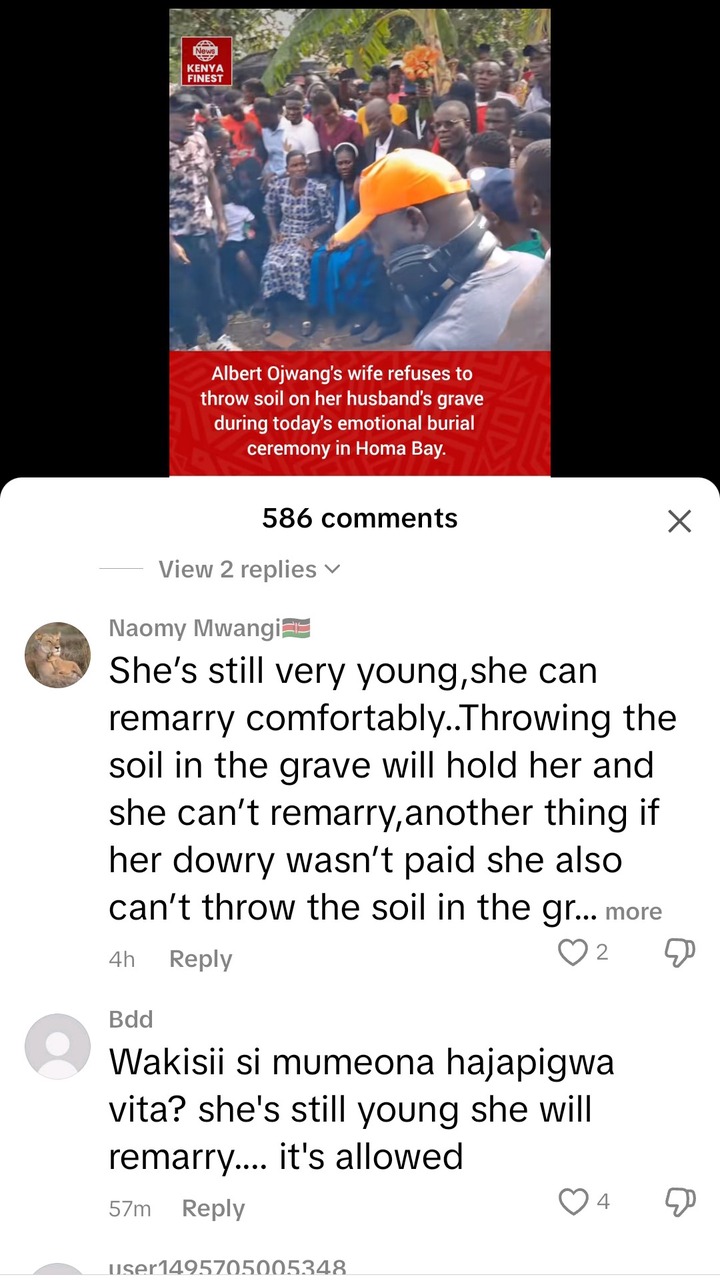Reply to Naomy Mwangi's comment

200,959
